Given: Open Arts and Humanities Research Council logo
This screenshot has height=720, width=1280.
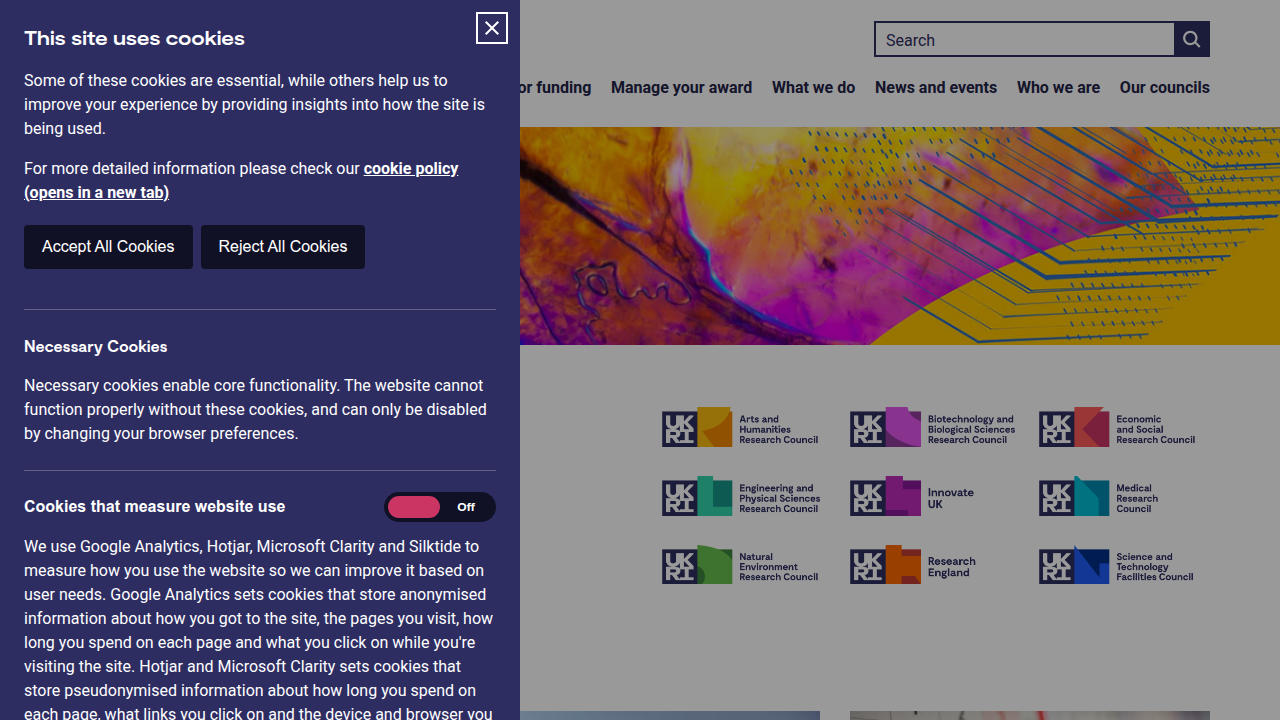Looking at the screenshot, I should [741, 427].
